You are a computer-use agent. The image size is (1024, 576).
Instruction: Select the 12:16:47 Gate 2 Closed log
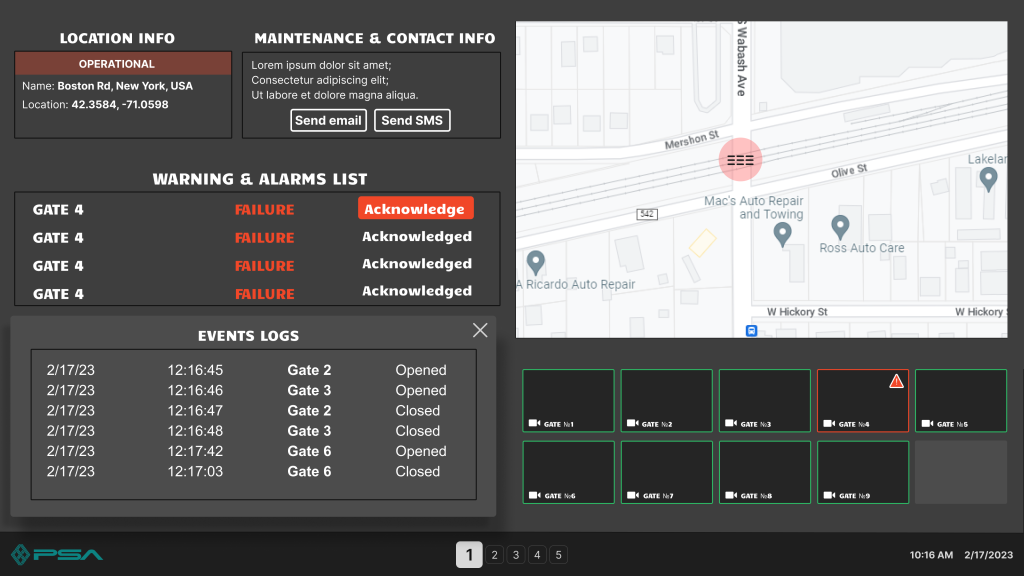[253, 410]
